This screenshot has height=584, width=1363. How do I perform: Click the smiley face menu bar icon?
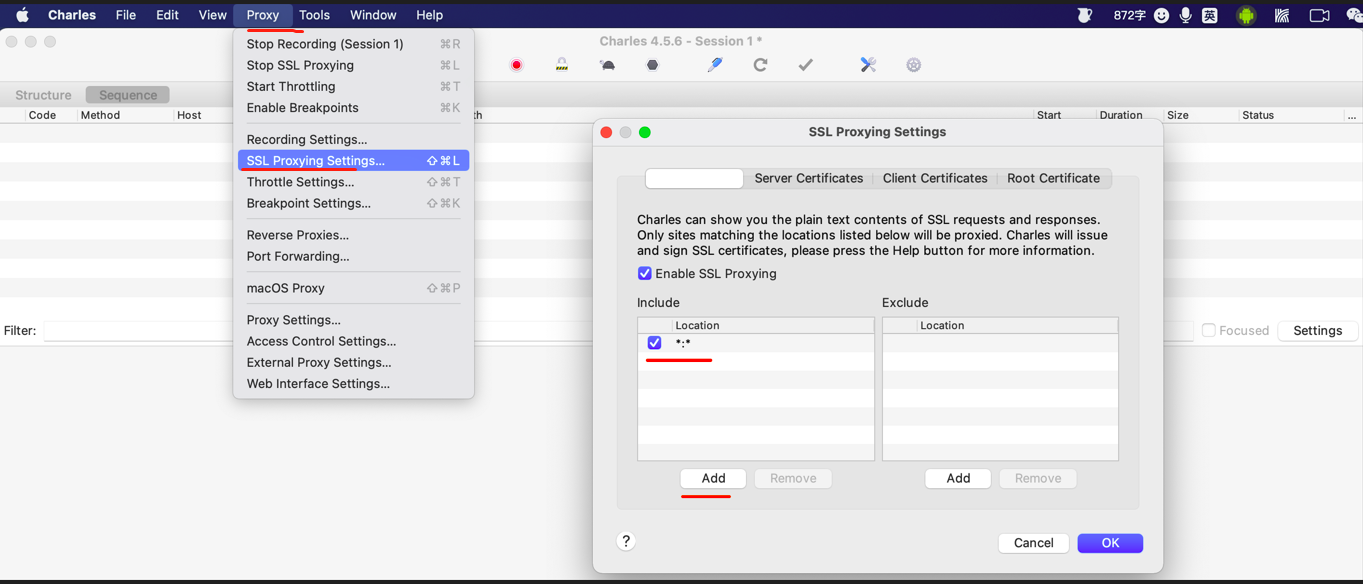point(1161,15)
